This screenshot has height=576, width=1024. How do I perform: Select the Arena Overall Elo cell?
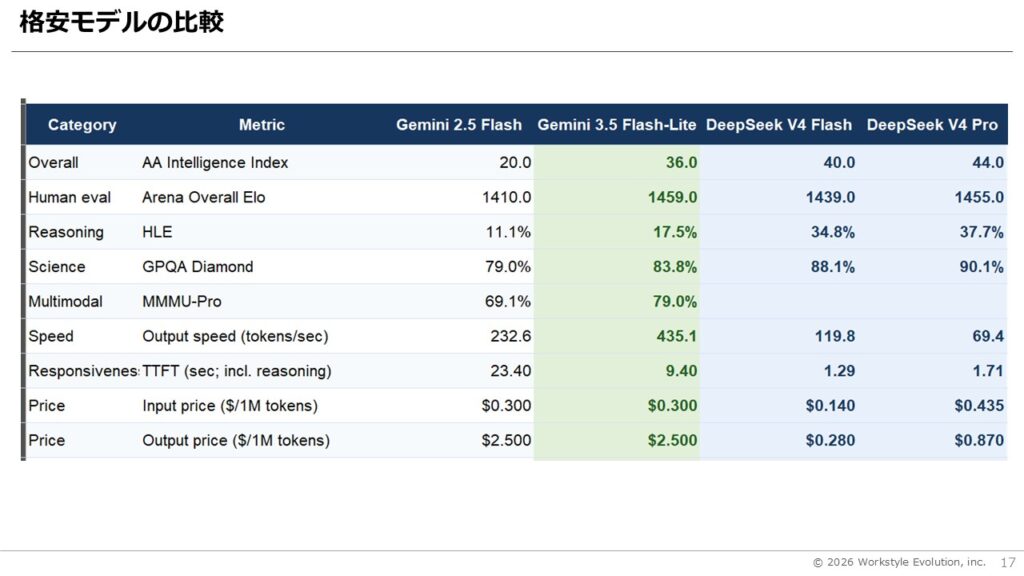[x=203, y=197]
